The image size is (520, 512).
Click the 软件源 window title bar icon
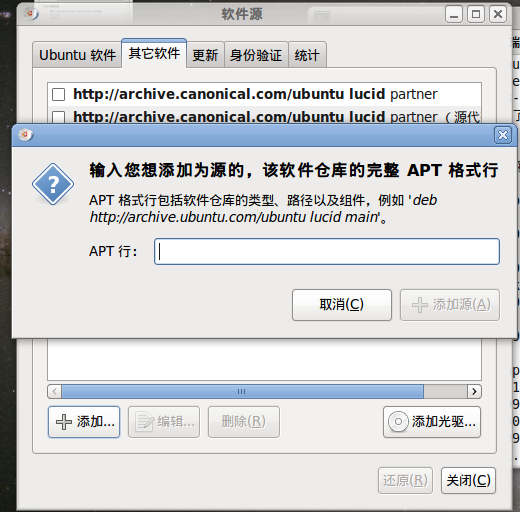(31, 14)
